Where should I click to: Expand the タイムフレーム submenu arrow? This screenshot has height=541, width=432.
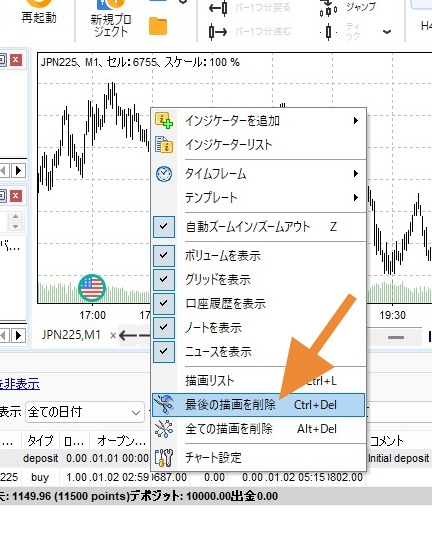tap(356, 174)
